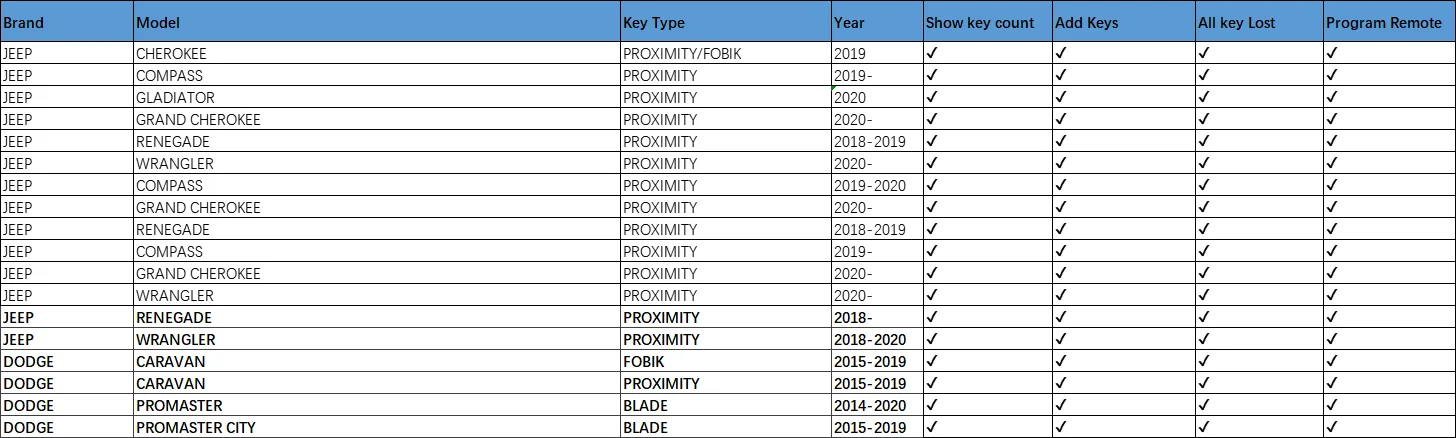Screen dimensions: 1456x438
Task: Click the PROMASTER CITY model cell
Action: 196,428
